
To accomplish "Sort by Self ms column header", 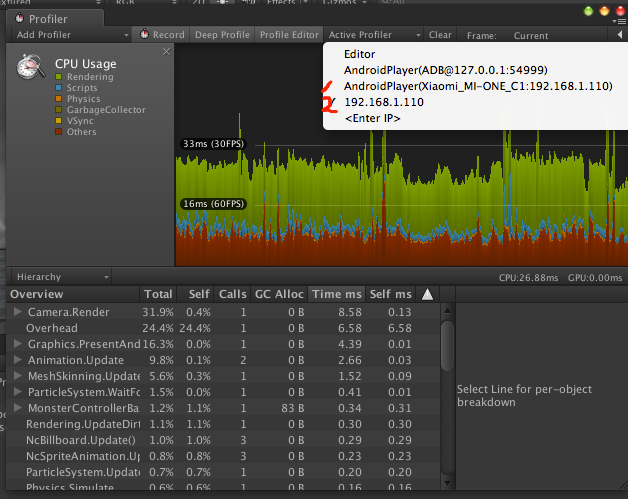I will 390,294.
